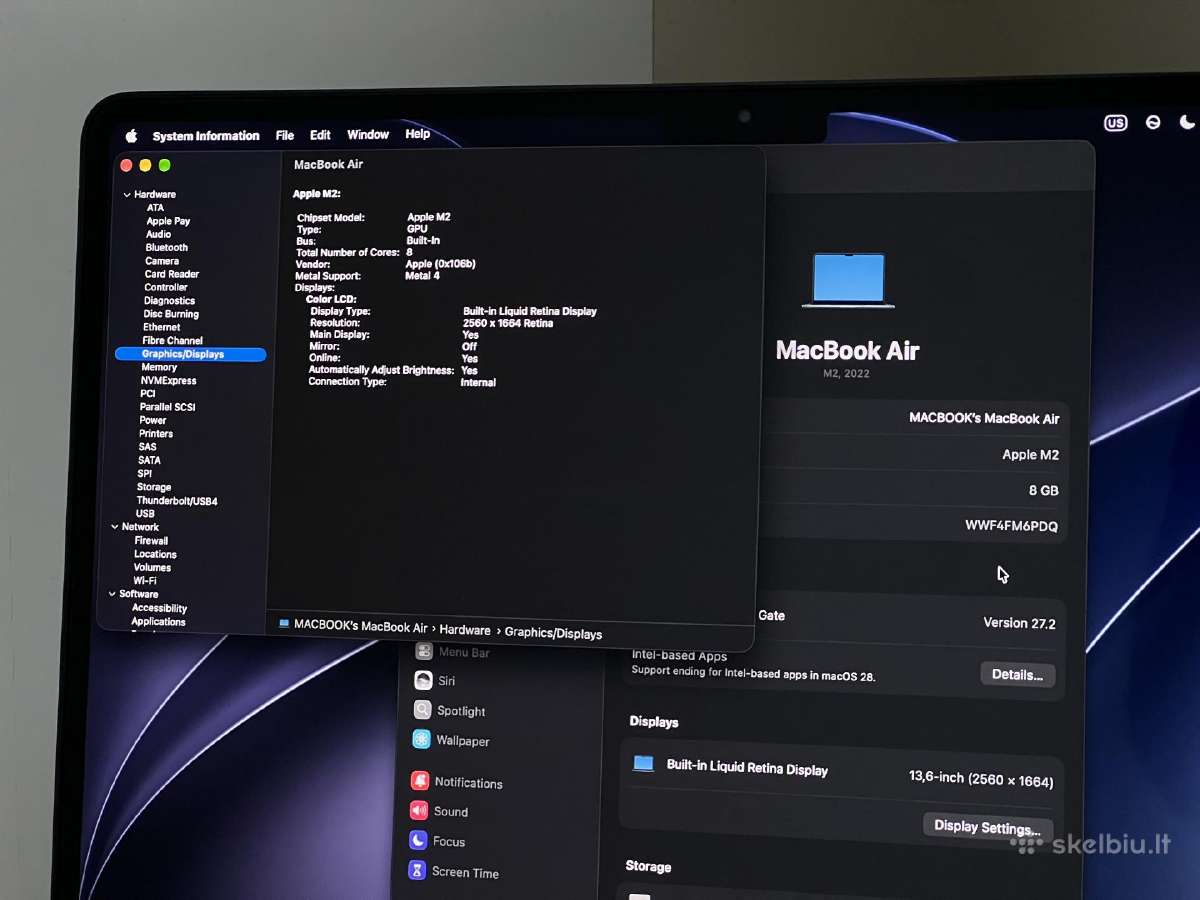Viewport: 1200px width, 900px height.
Task: Click the serial number WWF4FM6PDQ
Action: click(1011, 526)
